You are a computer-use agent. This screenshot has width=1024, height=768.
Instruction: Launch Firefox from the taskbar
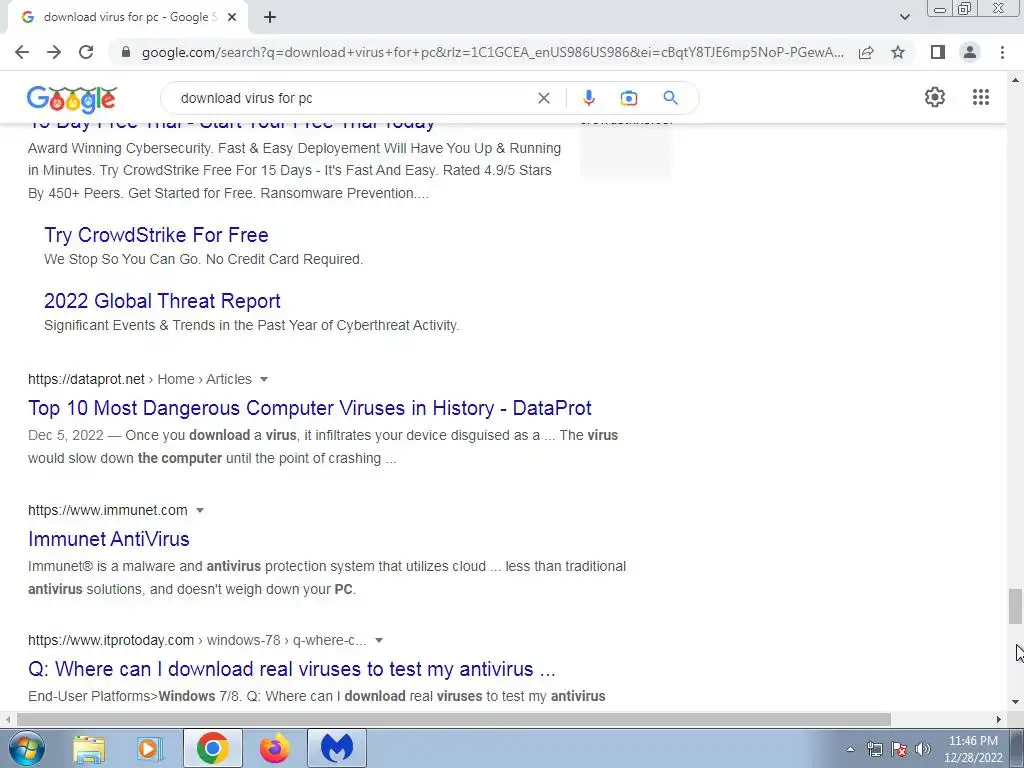[274, 748]
